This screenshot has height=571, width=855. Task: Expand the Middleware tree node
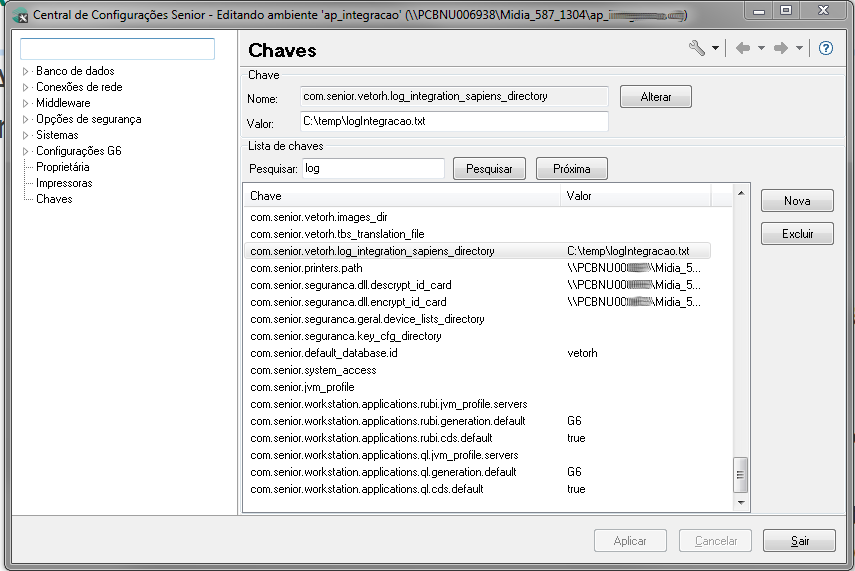point(25,103)
